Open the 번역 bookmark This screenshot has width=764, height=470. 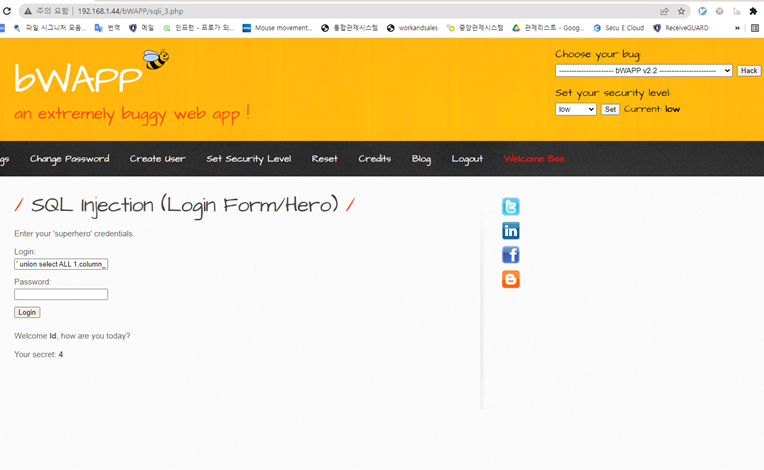pos(107,28)
